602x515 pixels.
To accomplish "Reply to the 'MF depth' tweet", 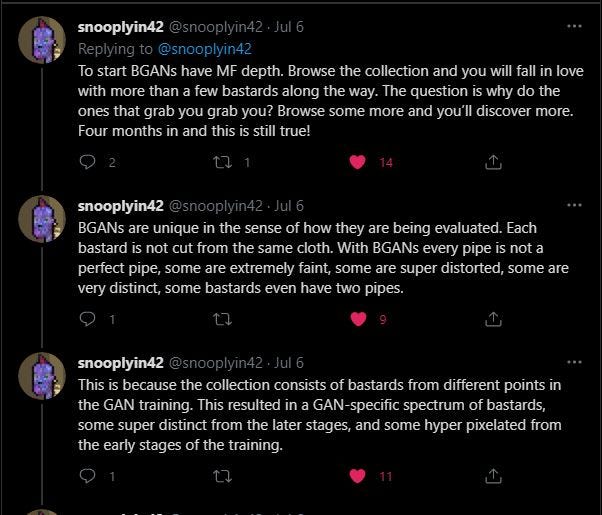I will 87,162.
